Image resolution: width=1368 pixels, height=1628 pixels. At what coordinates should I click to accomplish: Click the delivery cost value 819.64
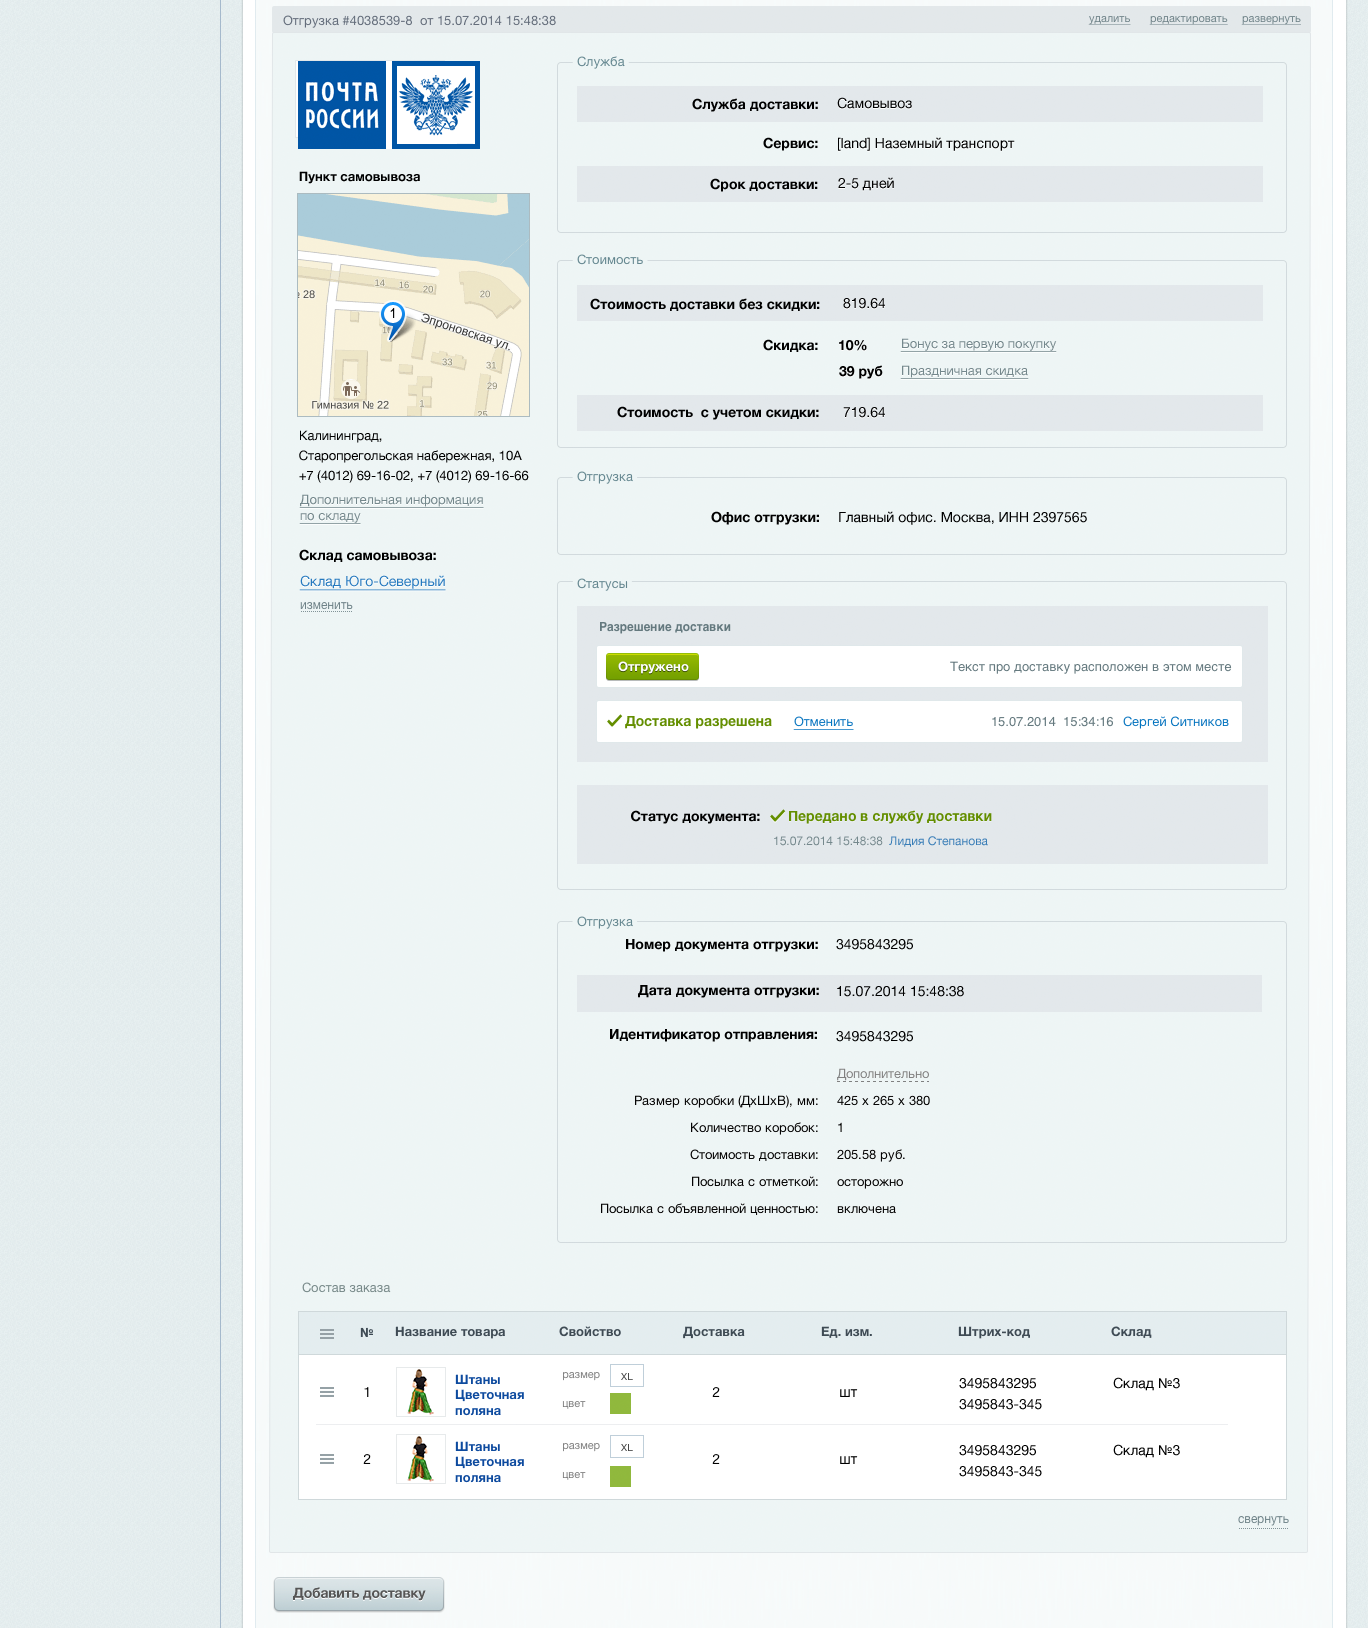pos(864,304)
